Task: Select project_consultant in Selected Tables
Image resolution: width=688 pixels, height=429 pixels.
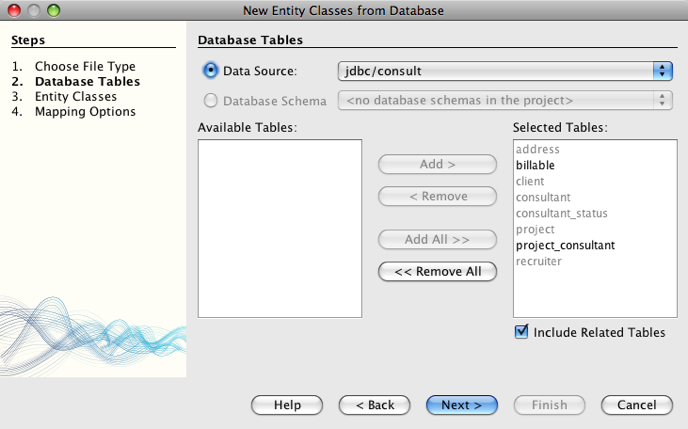Action: point(565,245)
